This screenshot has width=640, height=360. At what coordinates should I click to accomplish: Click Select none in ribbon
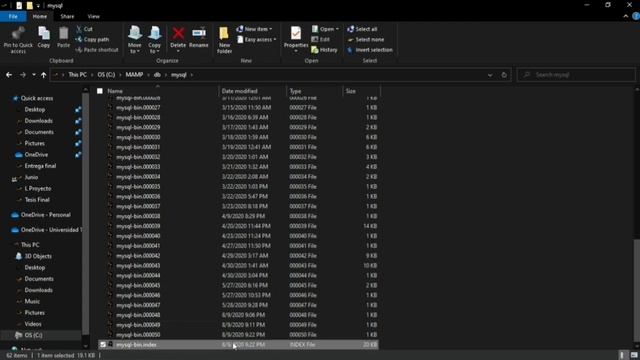pos(366,40)
